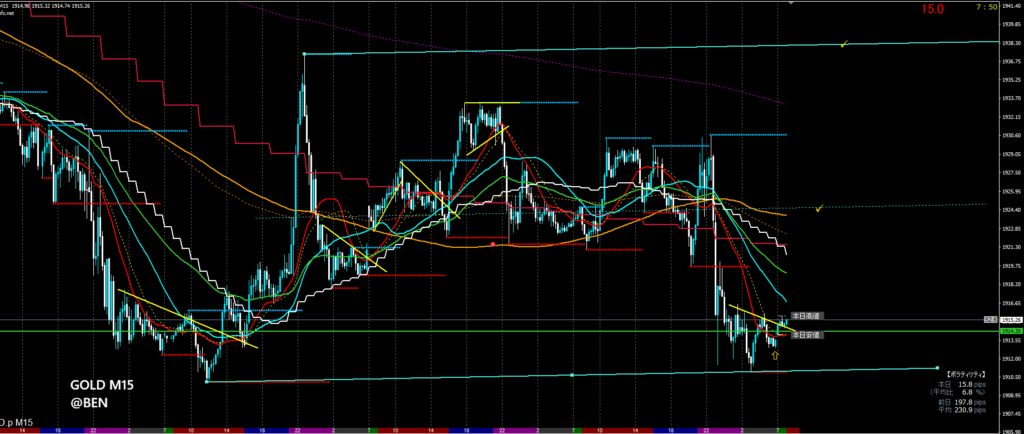Viewport: 1024px width, 434px height.
Task: Select the cyan anchor point at the spike high
Action: click(304, 54)
